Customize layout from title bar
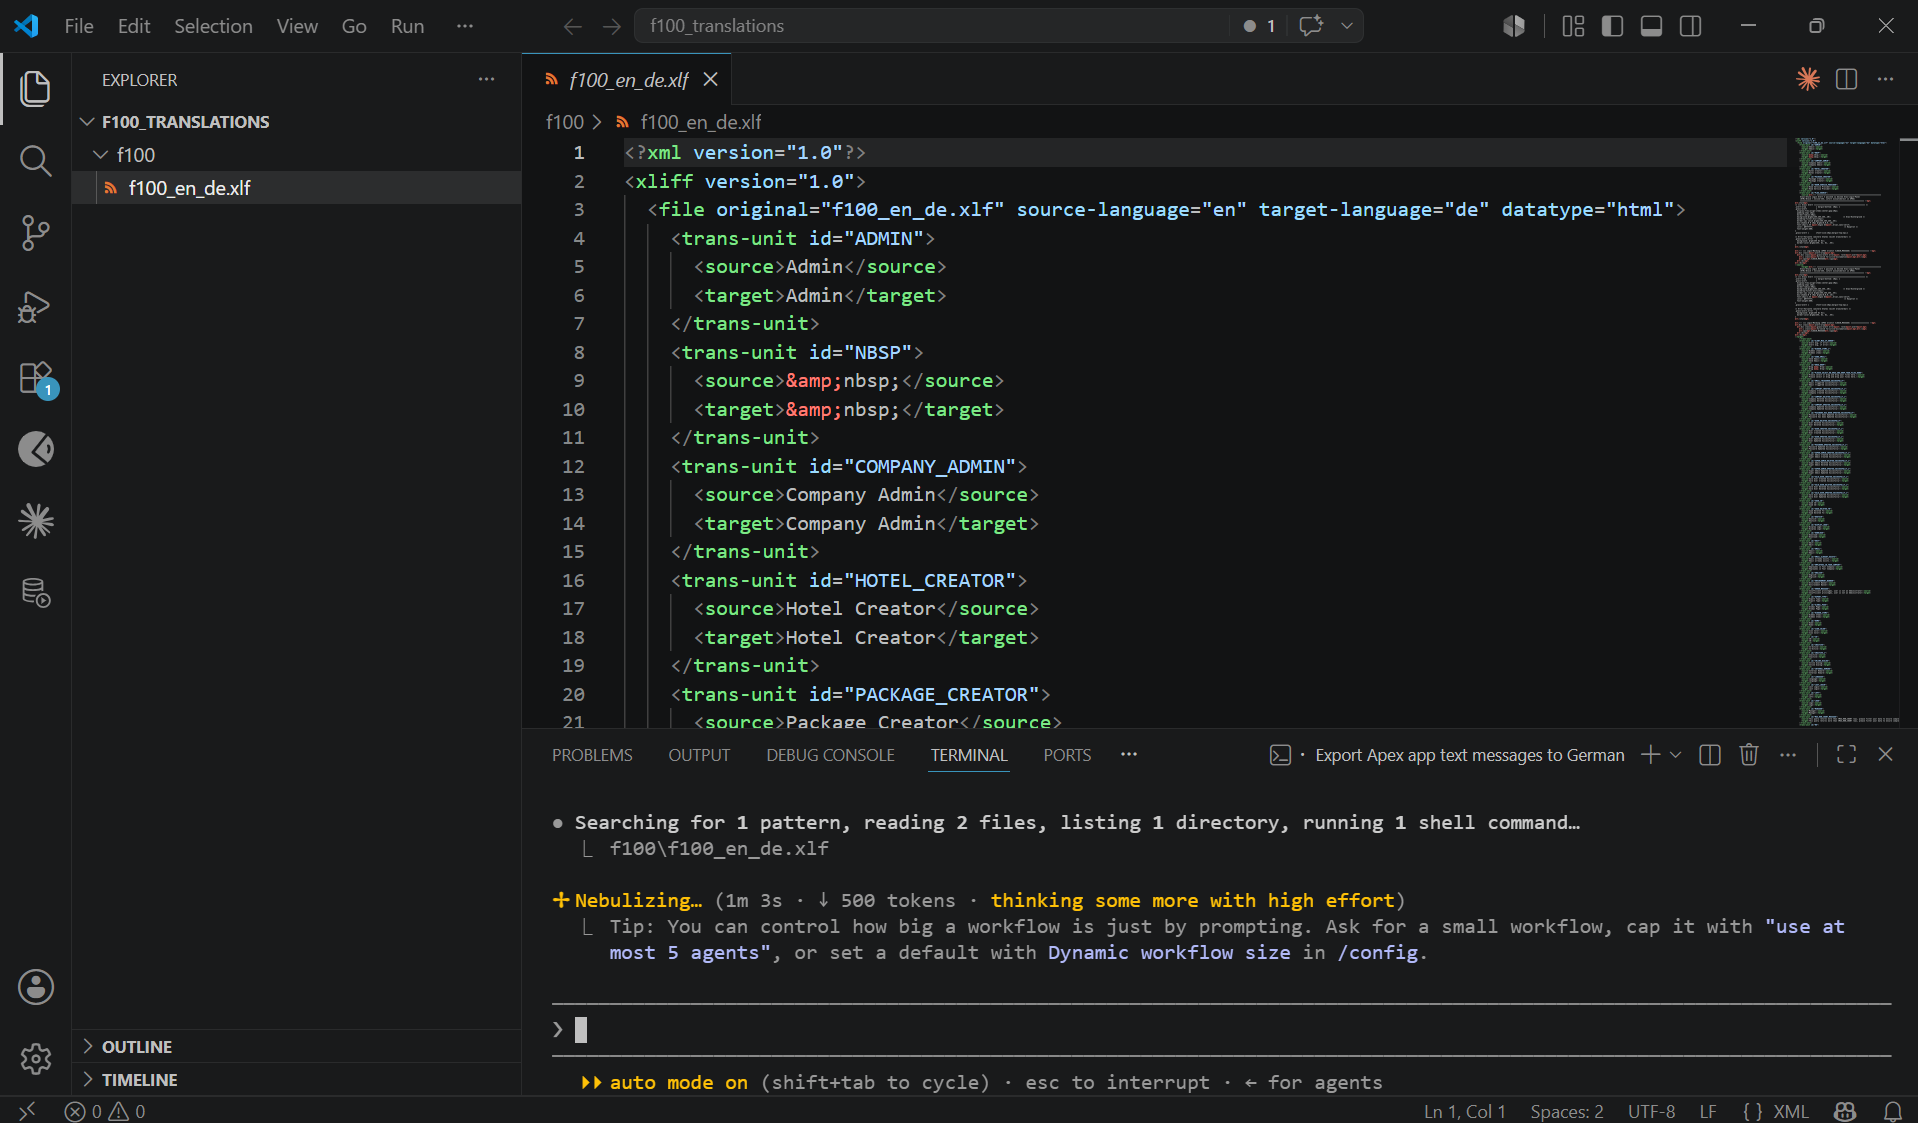The width and height of the screenshot is (1918, 1123). tap(1573, 26)
